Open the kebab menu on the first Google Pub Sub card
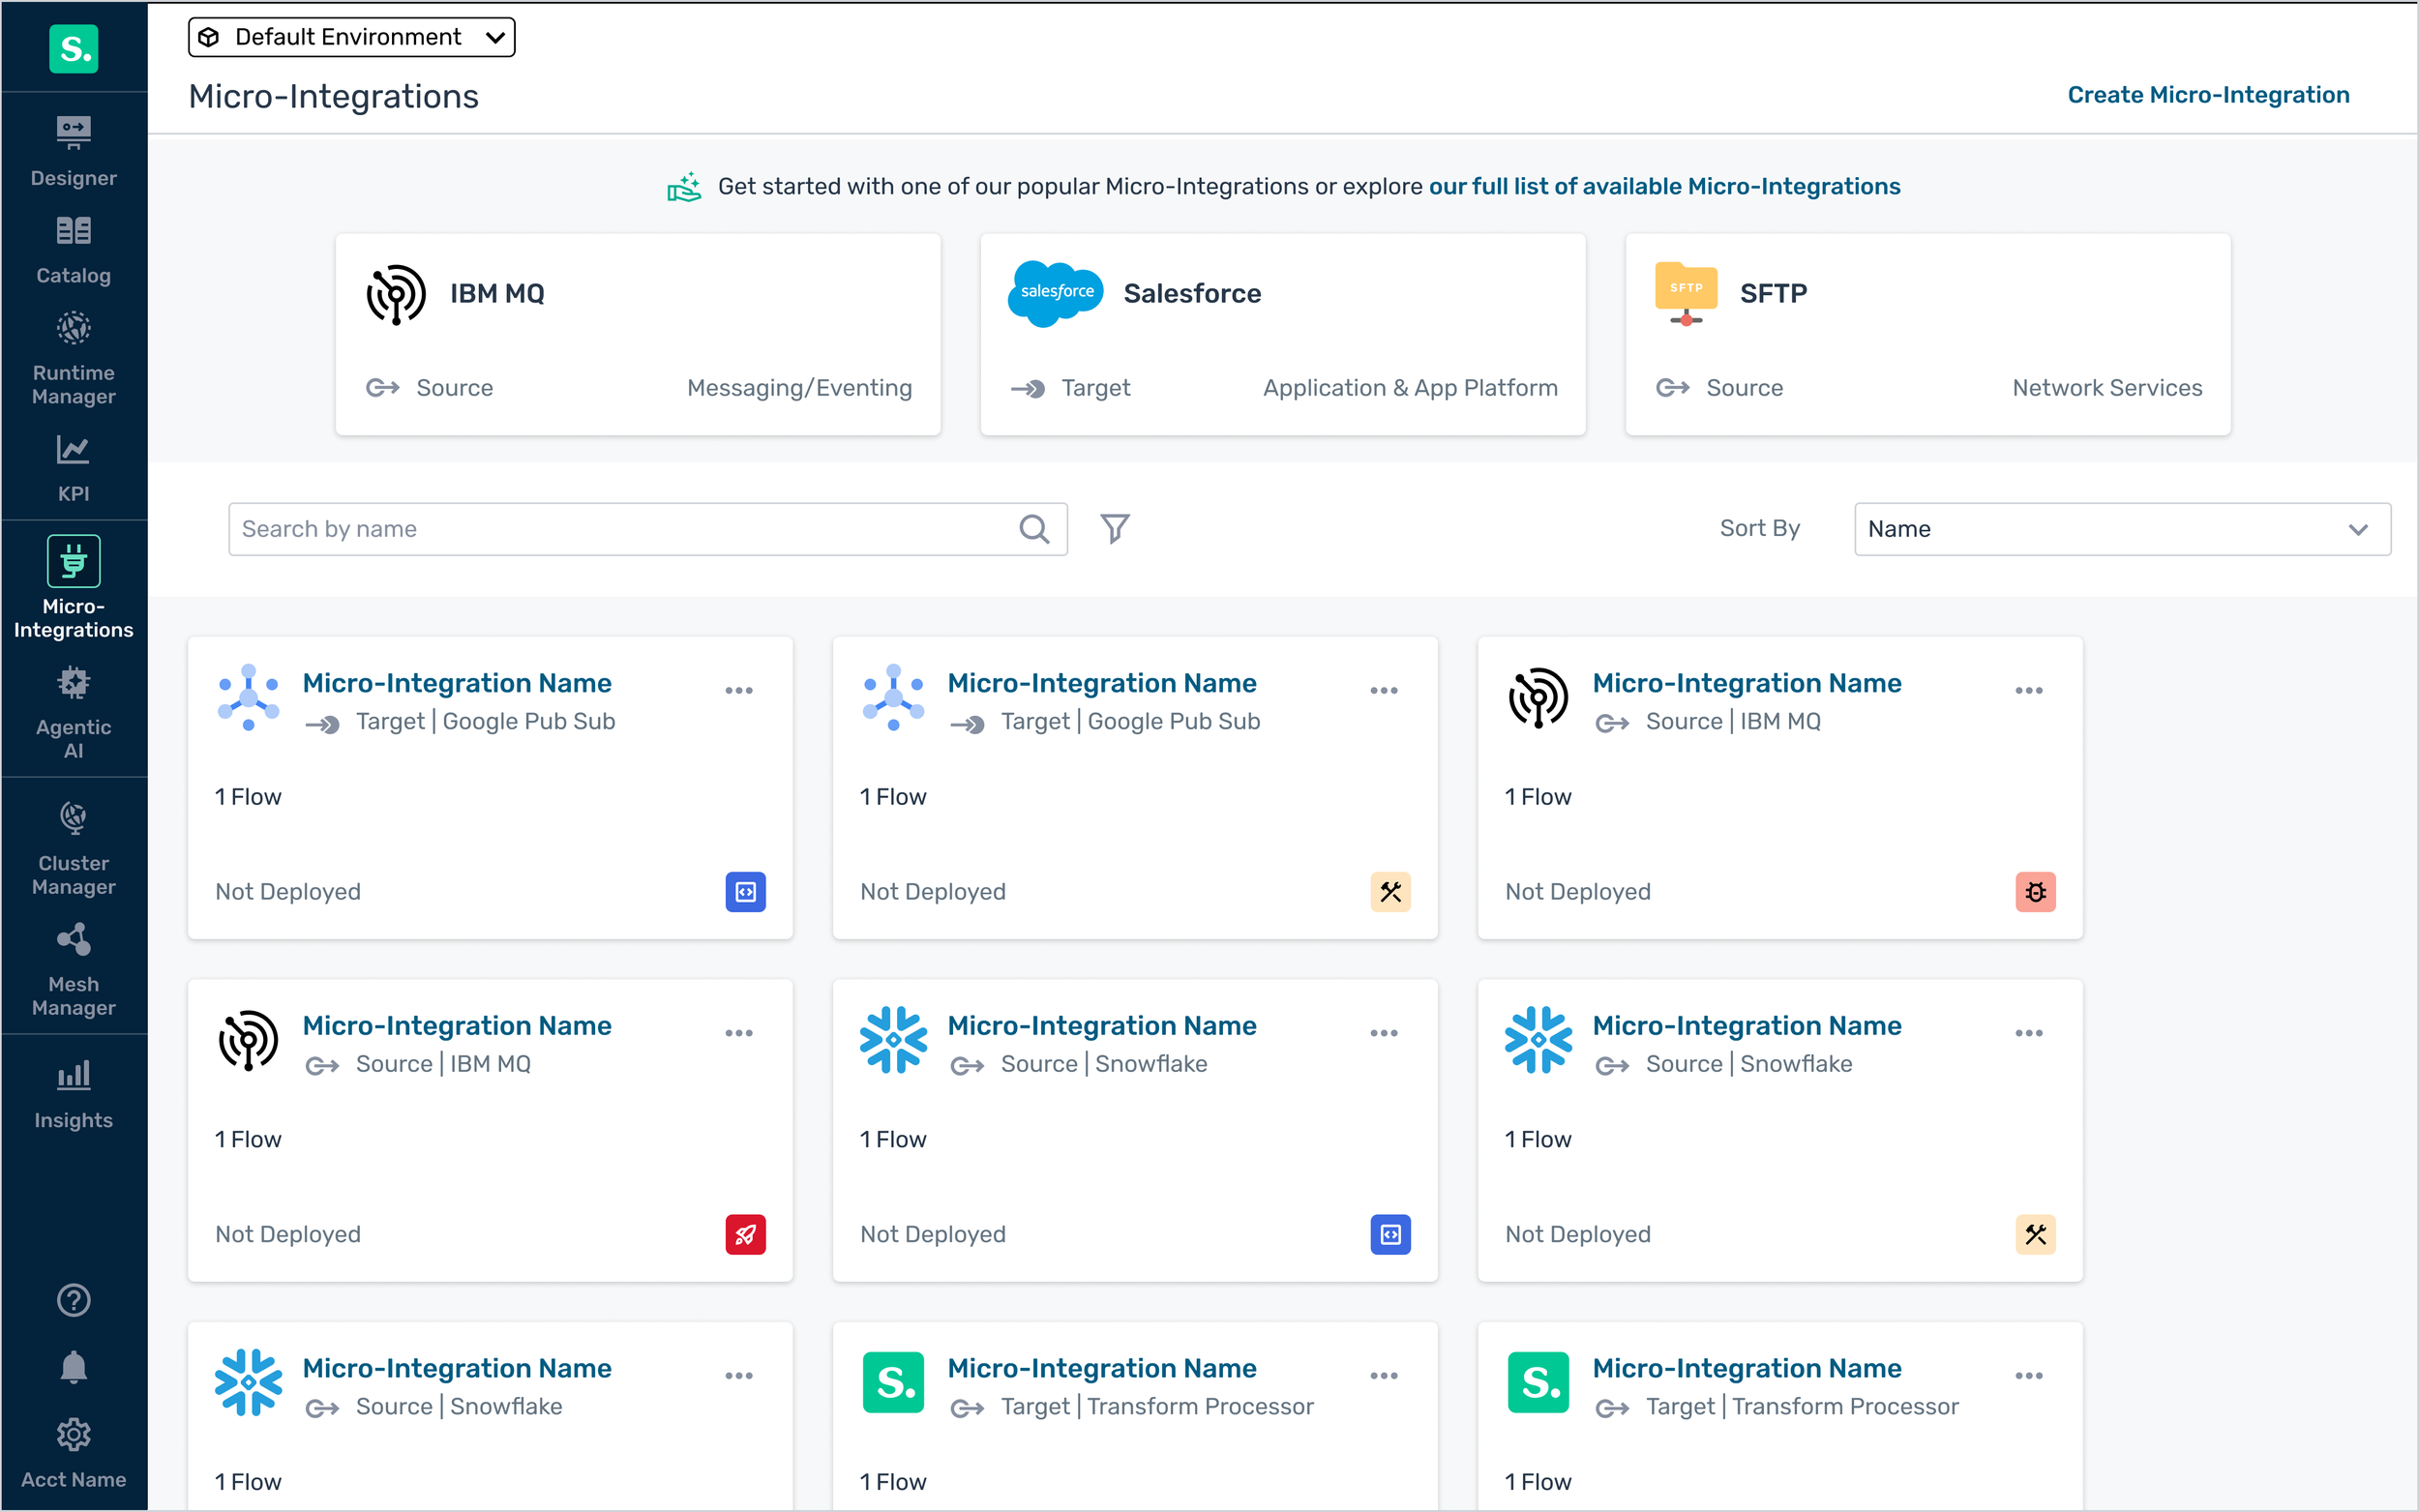 click(x=739, y=690)
